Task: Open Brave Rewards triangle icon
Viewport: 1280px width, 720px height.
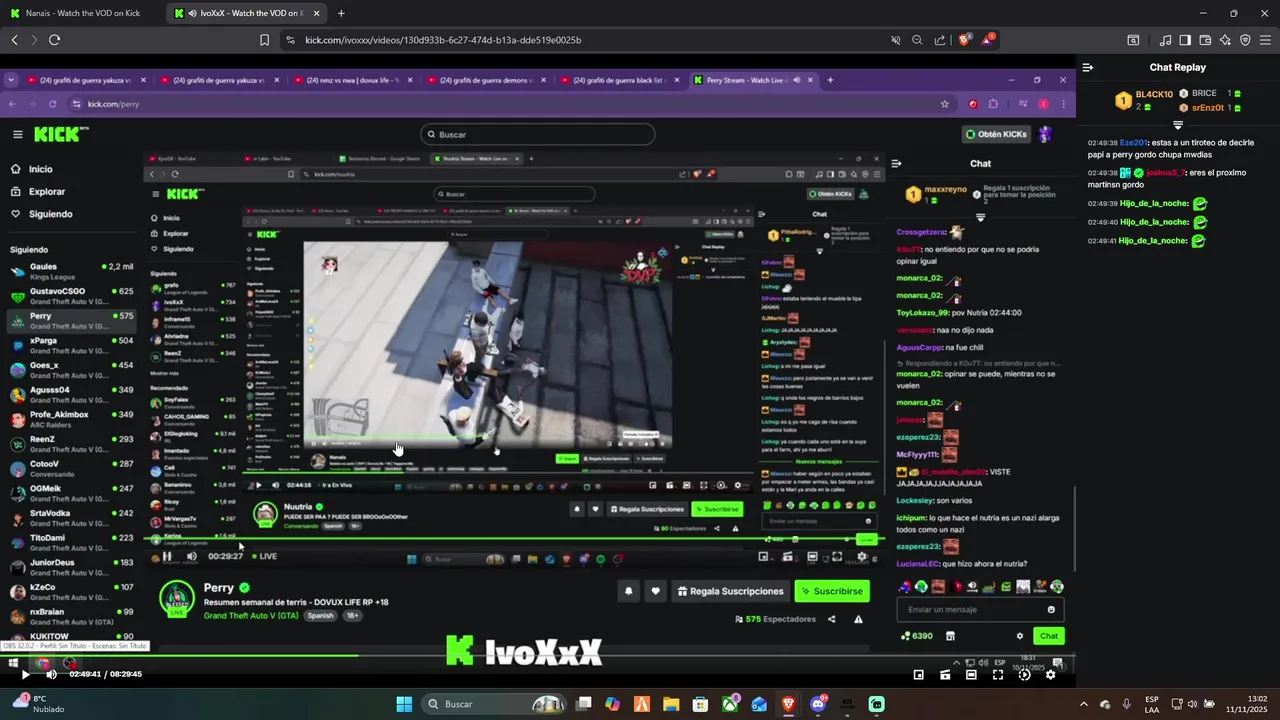Action: 988,39
